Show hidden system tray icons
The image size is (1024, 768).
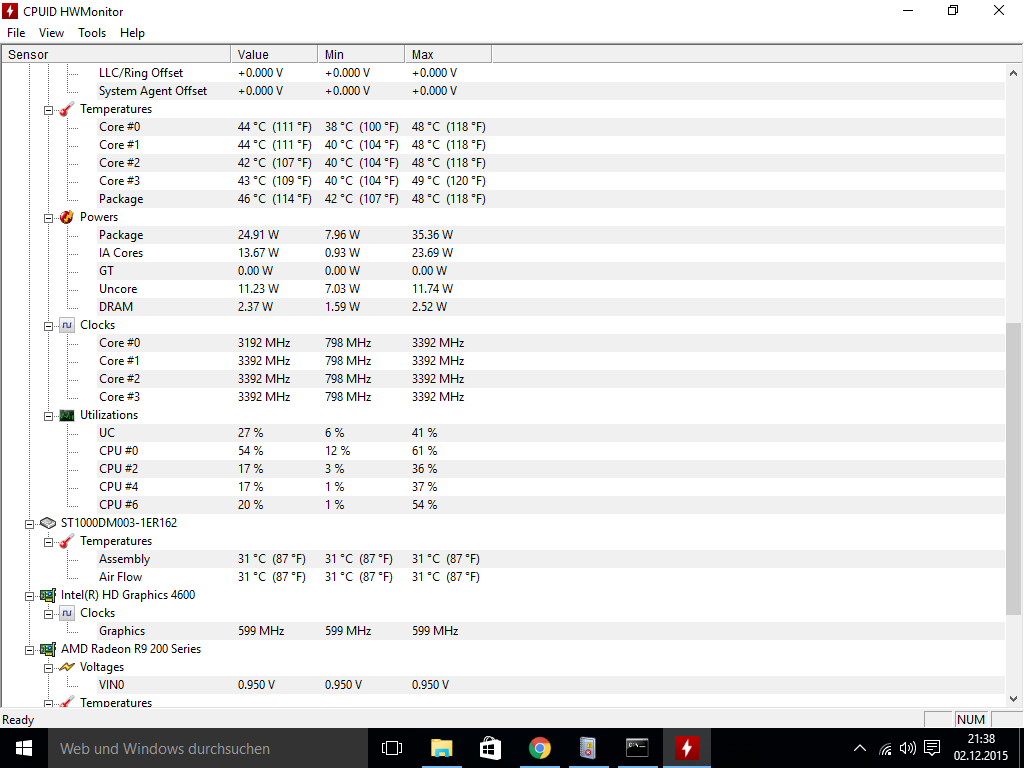point(860,748)
